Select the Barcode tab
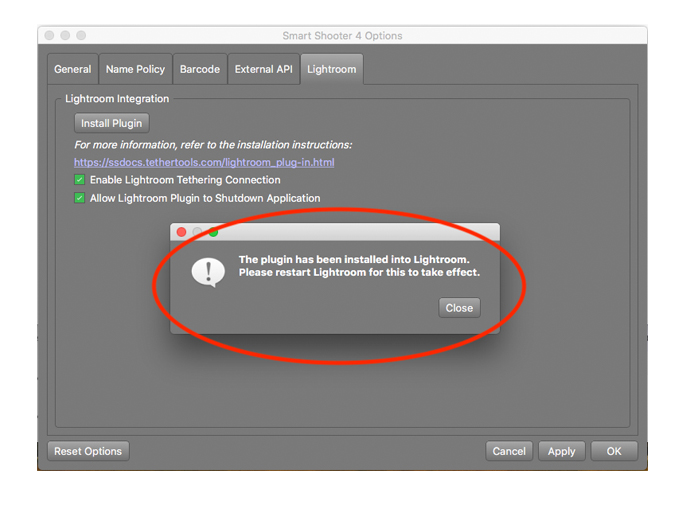Screen dimensions: 686x524 point(200,69)
